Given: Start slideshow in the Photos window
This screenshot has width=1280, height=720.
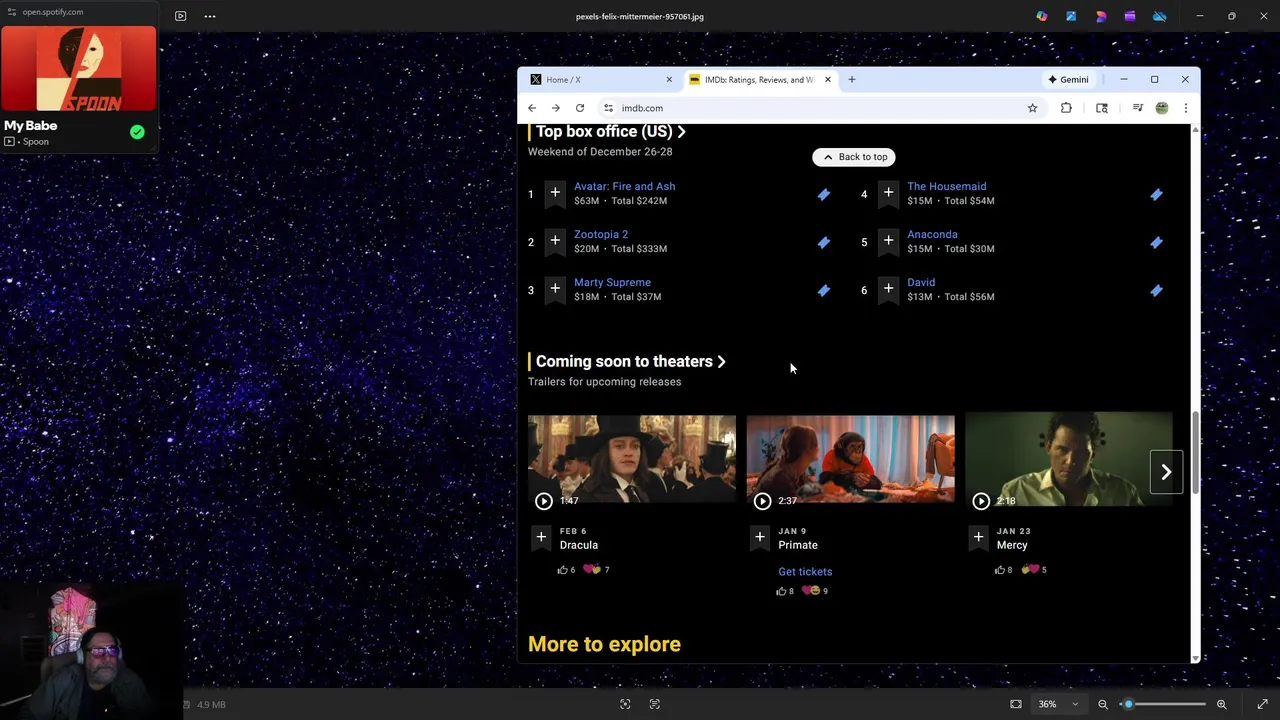Looking at the screenshot, I should [180, 16].
